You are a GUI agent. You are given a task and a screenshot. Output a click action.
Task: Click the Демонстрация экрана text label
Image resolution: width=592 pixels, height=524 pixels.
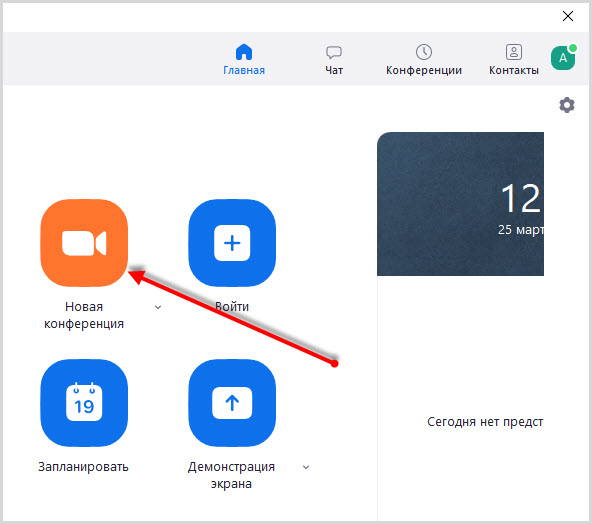pyautogui.click(x=231, y=475)
